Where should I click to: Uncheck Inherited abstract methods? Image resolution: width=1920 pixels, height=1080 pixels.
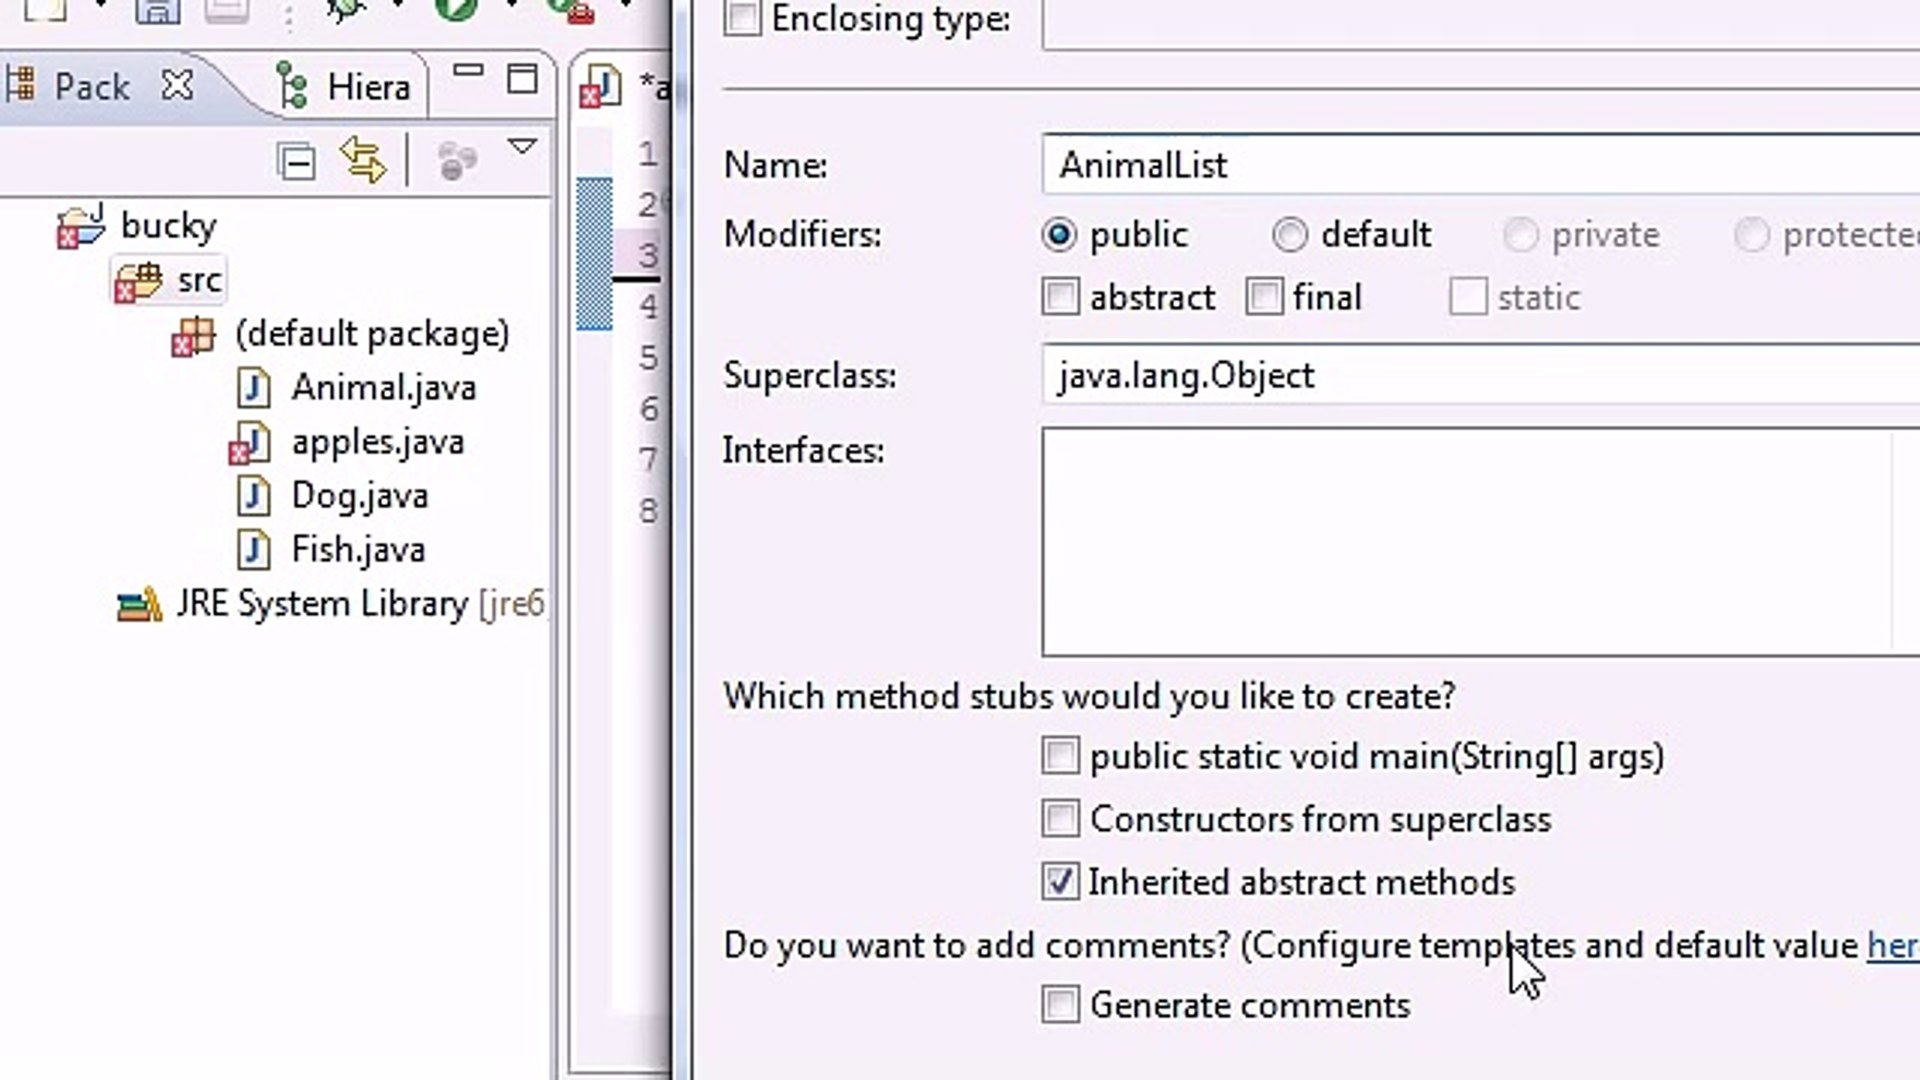pos(1061,881)
